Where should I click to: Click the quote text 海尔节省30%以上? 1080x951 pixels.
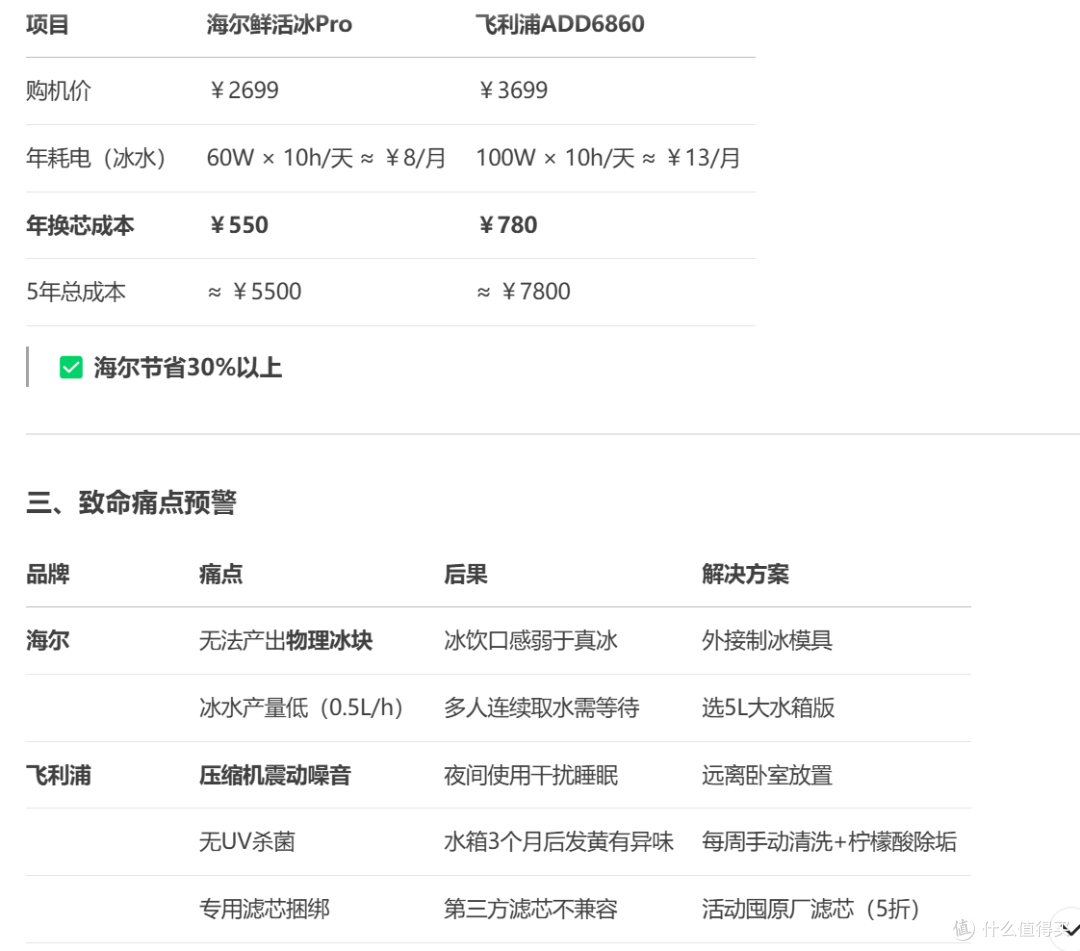pyautogui.click(x=188, y=367)
